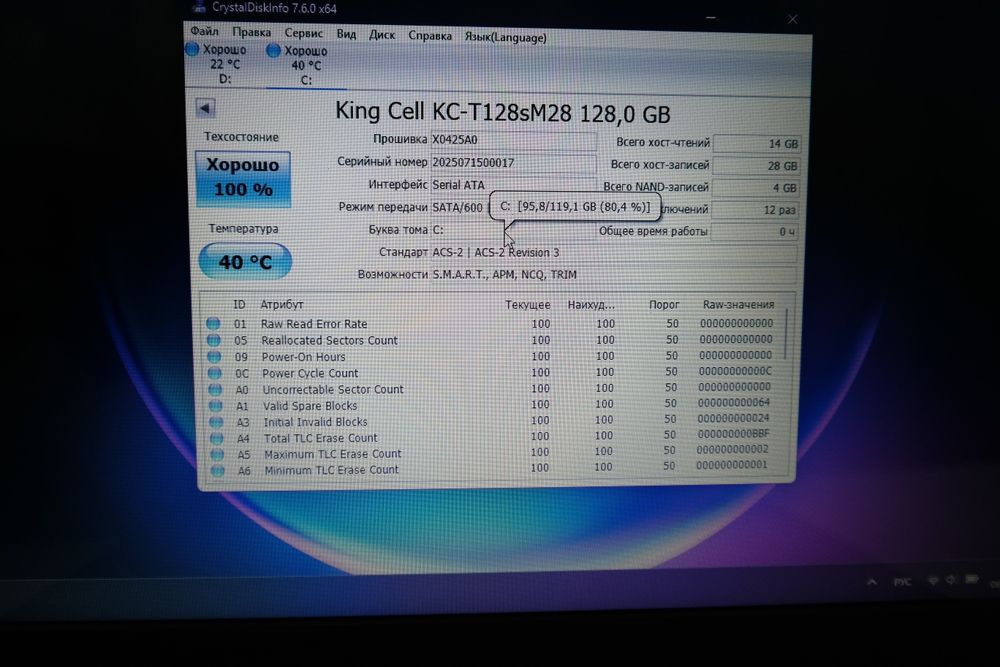The image size is (1000, 667).
Task: Click the Атрибут column header
Action: pyautogui.click(x=282, y=305)
